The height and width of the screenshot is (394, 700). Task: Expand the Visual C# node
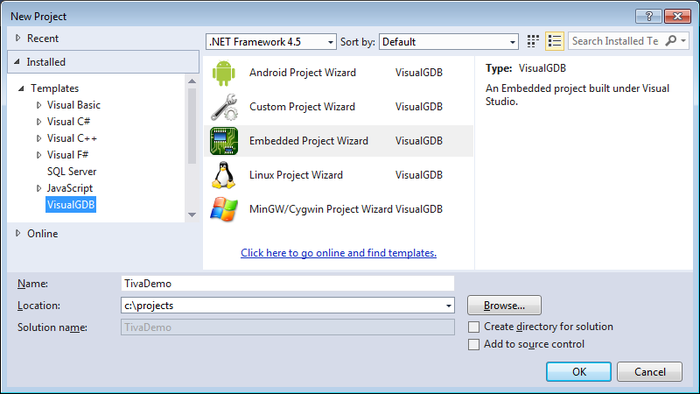click(x=39, y=122)
